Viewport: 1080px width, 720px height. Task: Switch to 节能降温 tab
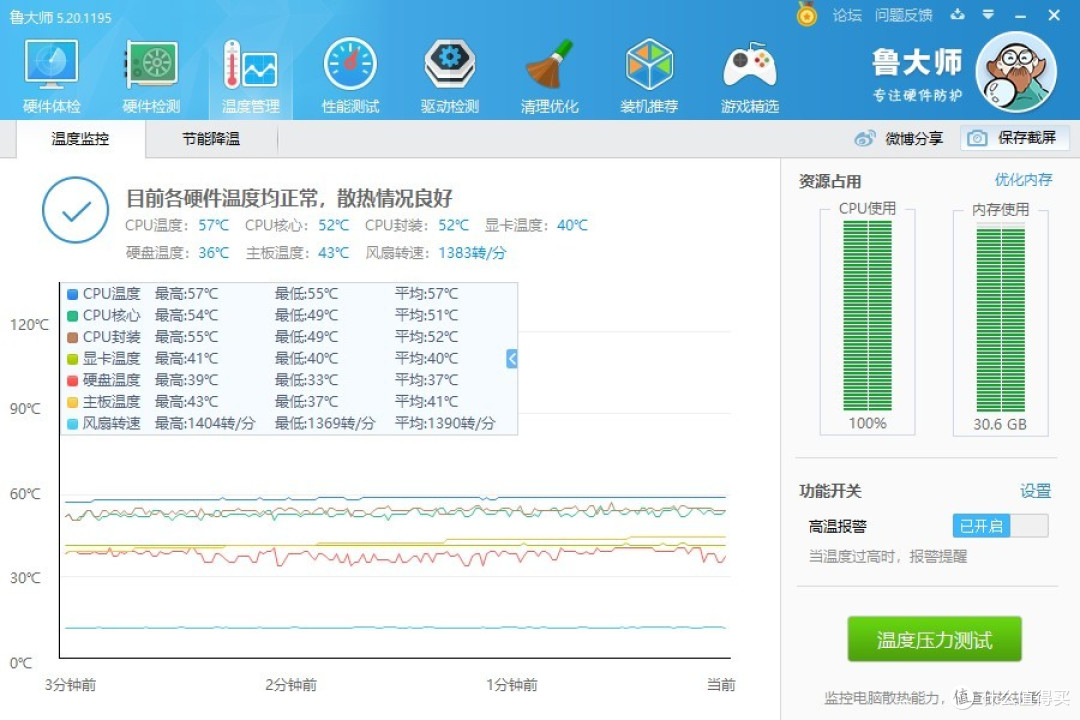211,138
